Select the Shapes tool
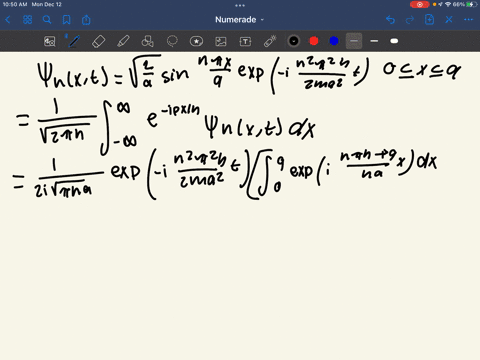 coord(147,41)
